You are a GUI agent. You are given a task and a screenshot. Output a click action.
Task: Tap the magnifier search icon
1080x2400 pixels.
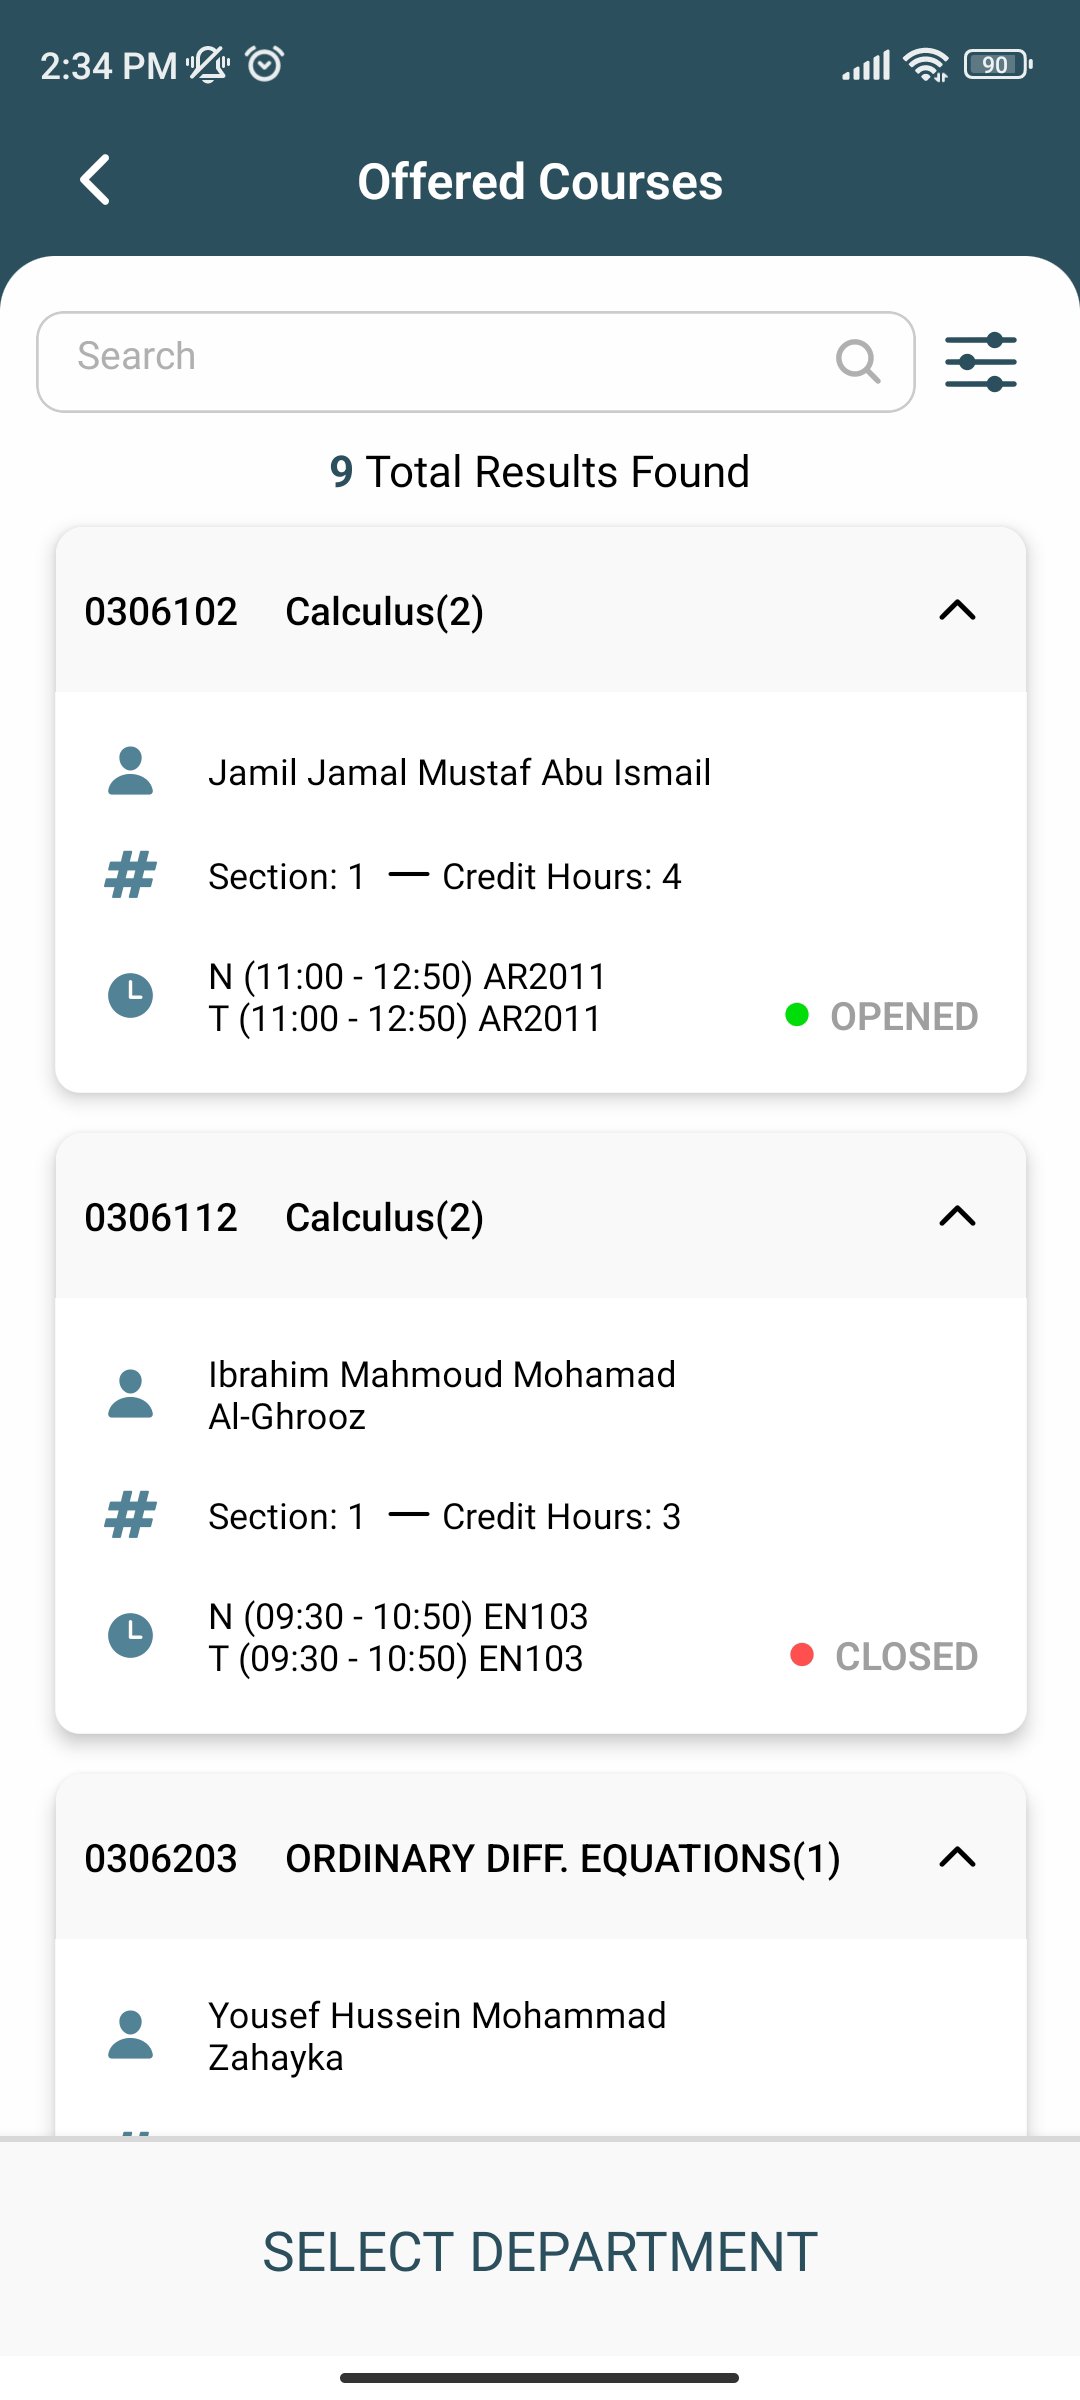tap(858, 361)
